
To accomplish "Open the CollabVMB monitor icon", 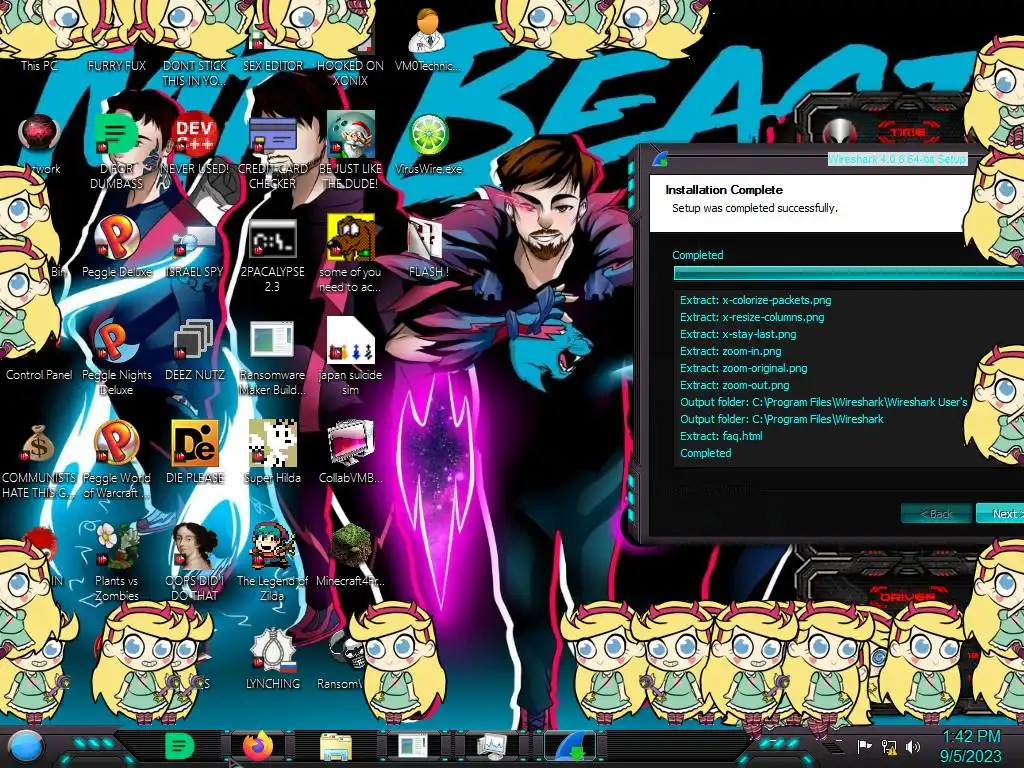I will 350,452.
